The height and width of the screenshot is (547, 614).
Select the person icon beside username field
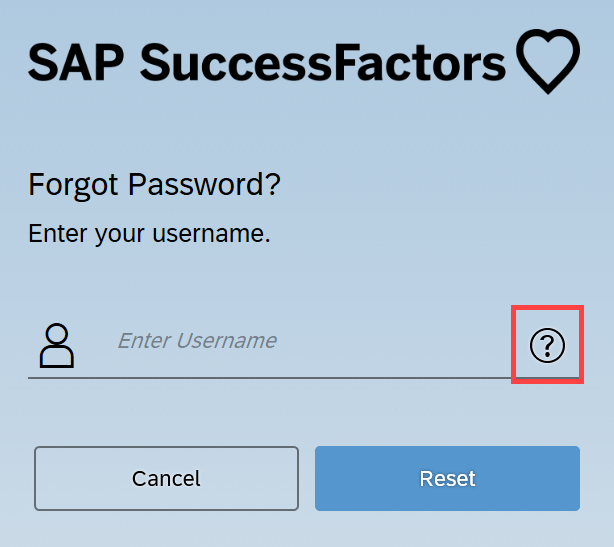(57, 346)
